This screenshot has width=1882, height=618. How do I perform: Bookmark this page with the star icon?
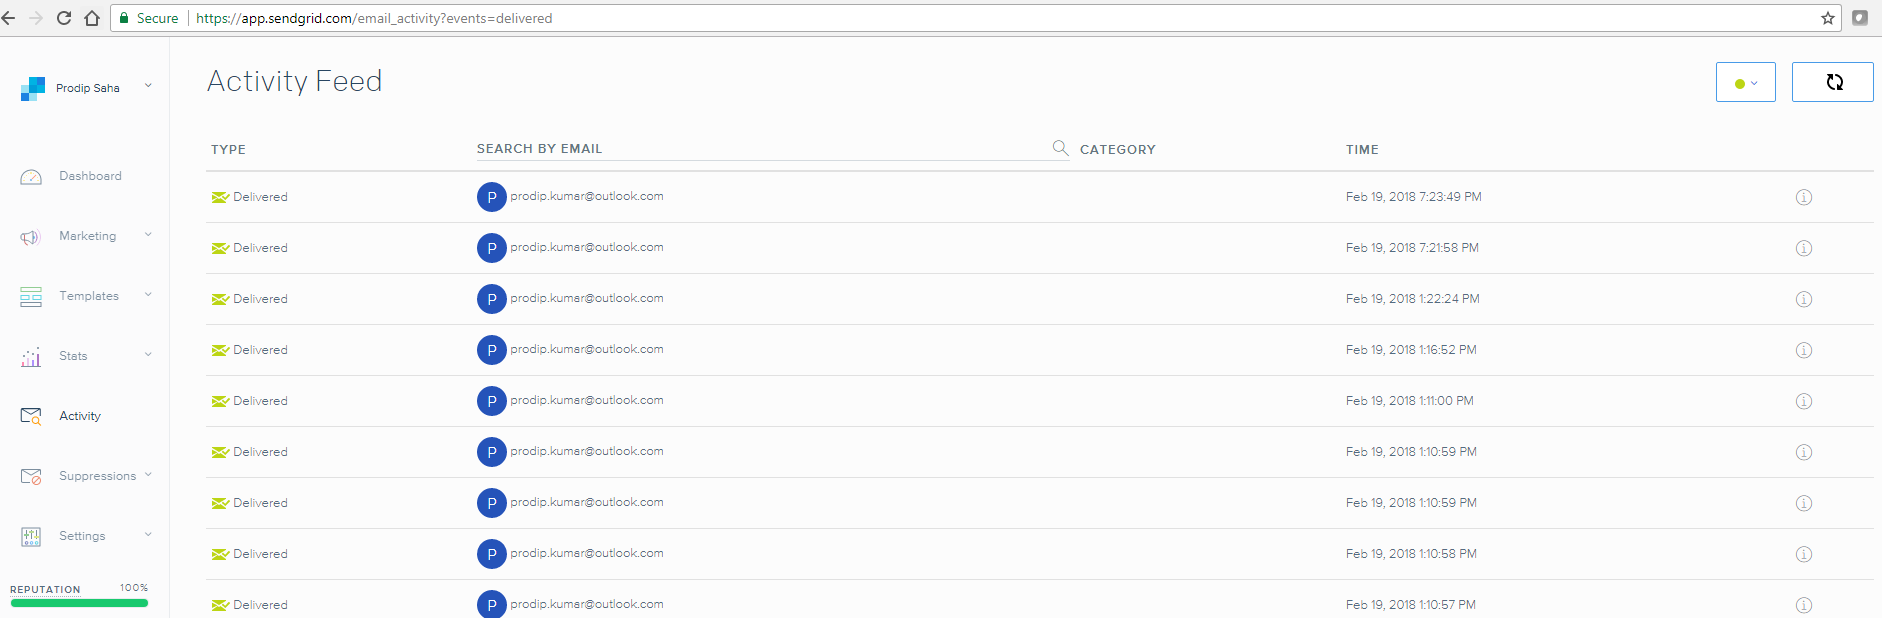[x=1827, y=18]
